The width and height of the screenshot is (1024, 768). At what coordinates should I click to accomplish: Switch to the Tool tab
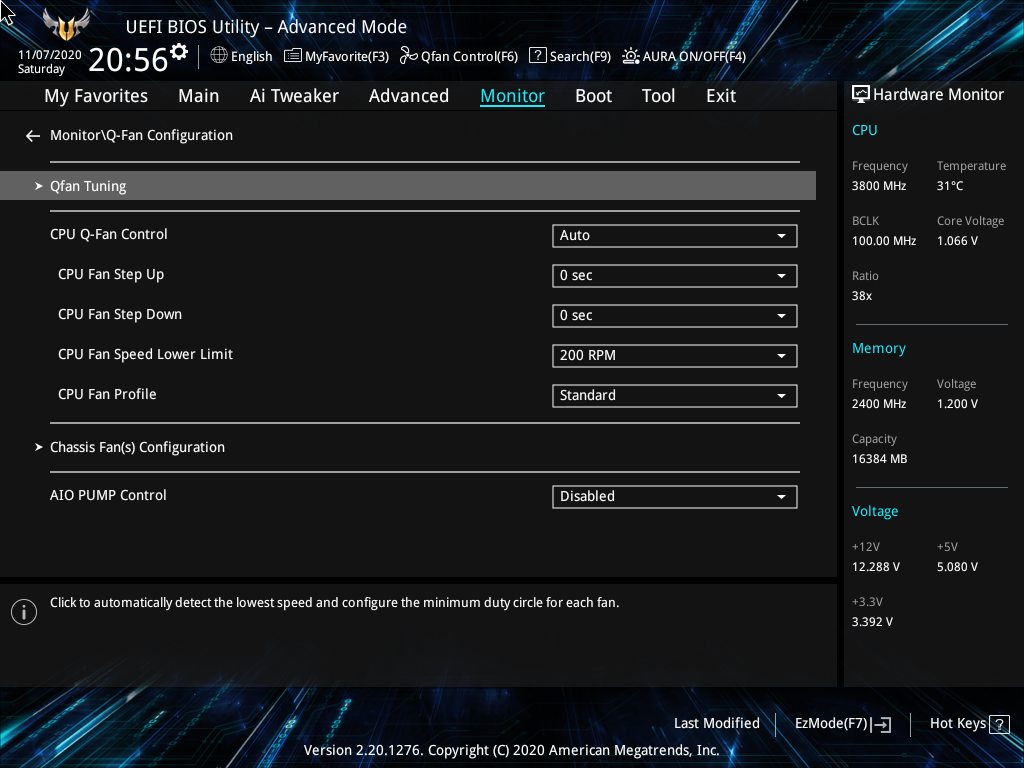click(x=658, y=96)
